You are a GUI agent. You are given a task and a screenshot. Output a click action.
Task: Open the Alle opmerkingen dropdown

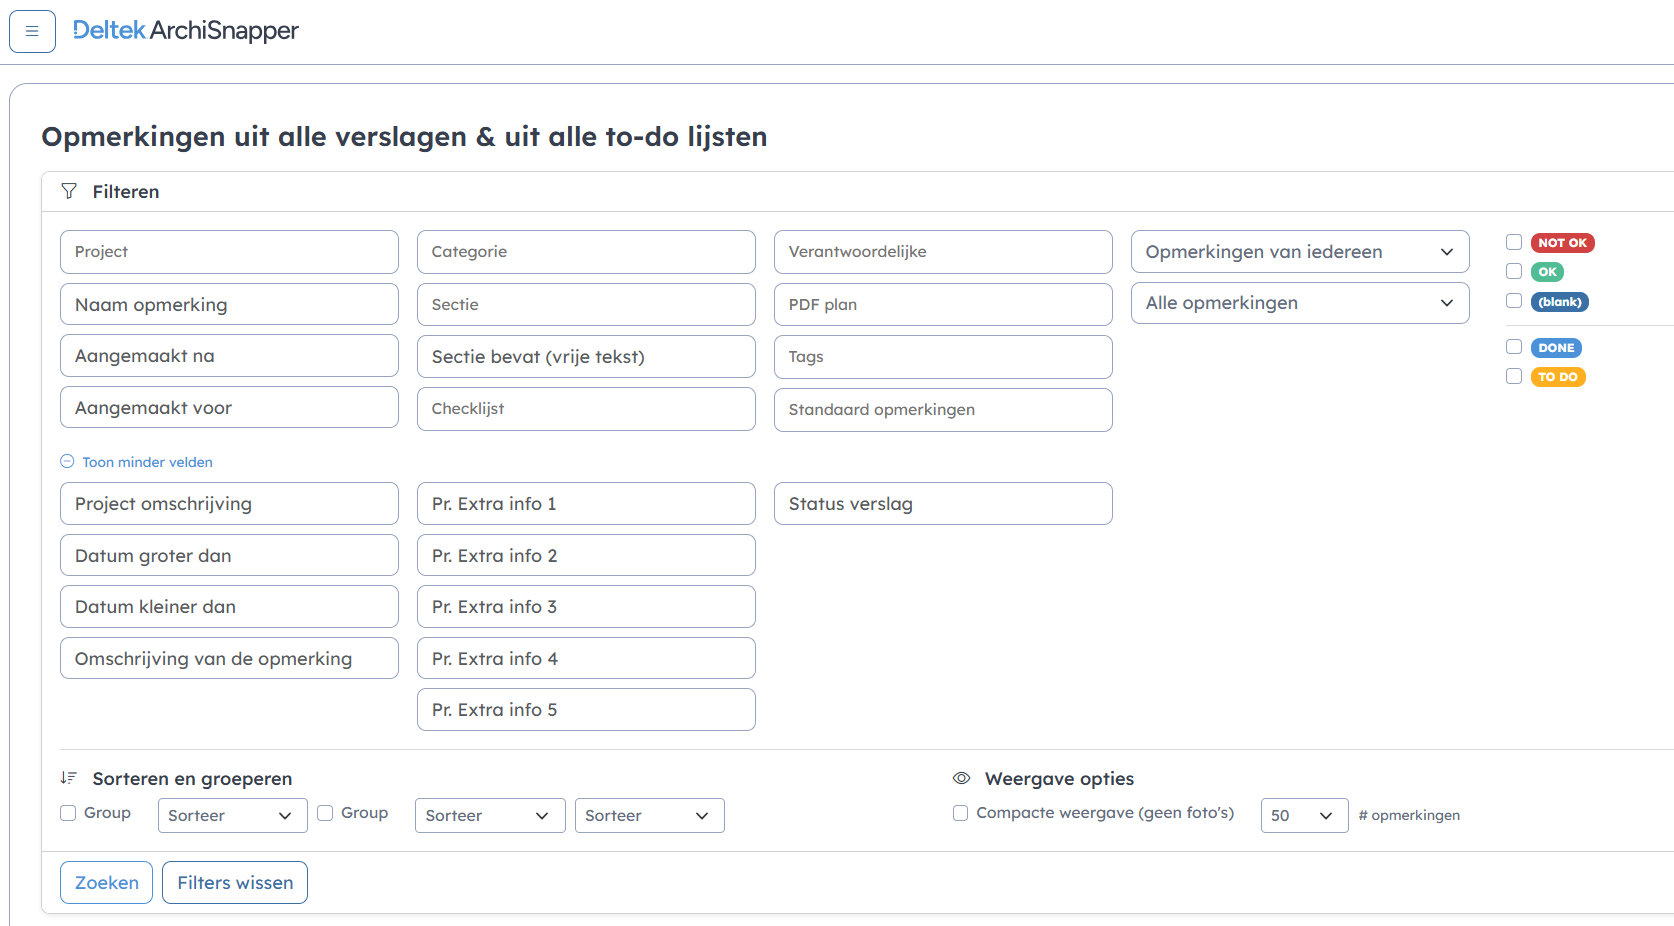pos(1300,303)
